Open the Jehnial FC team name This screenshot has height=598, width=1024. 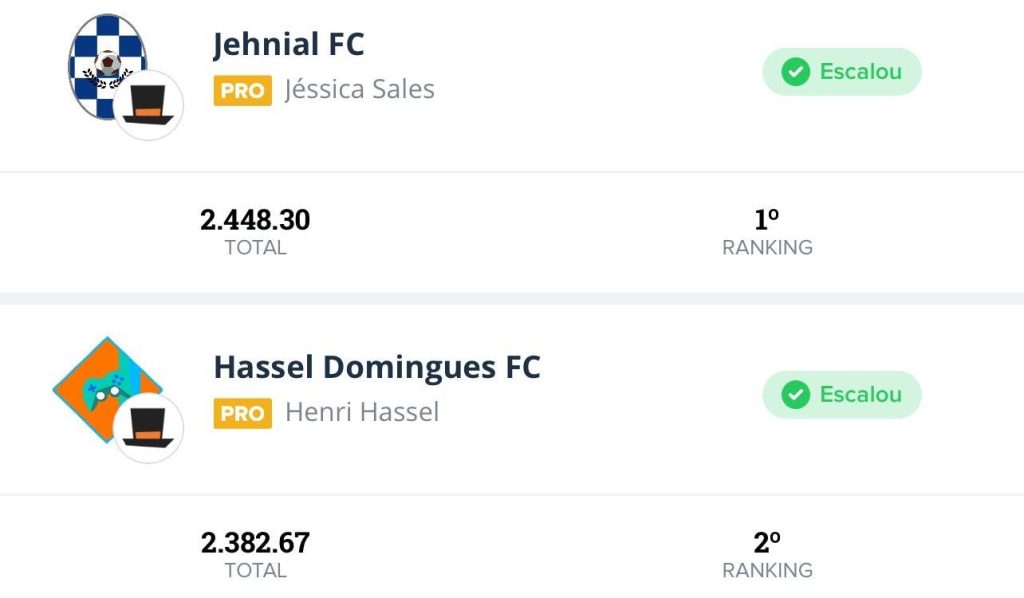288,45
